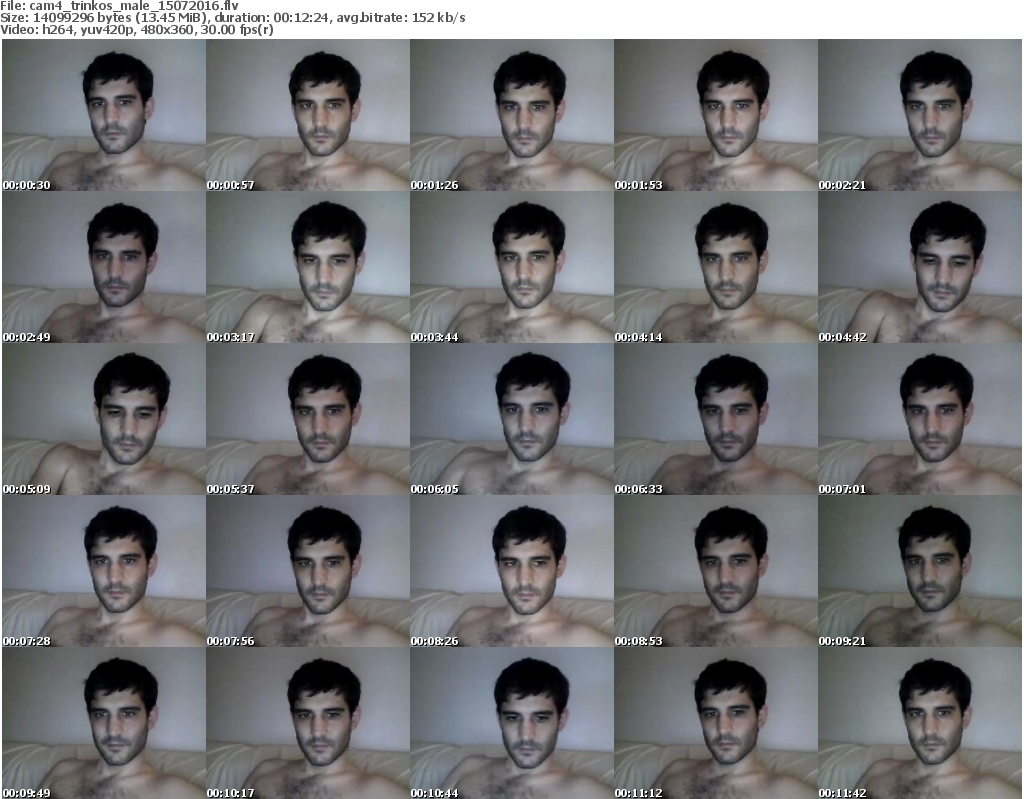The image size is (1024, 799).
Task: Select the thumbnail stamped 00:00:30
Action: (104, 115)
